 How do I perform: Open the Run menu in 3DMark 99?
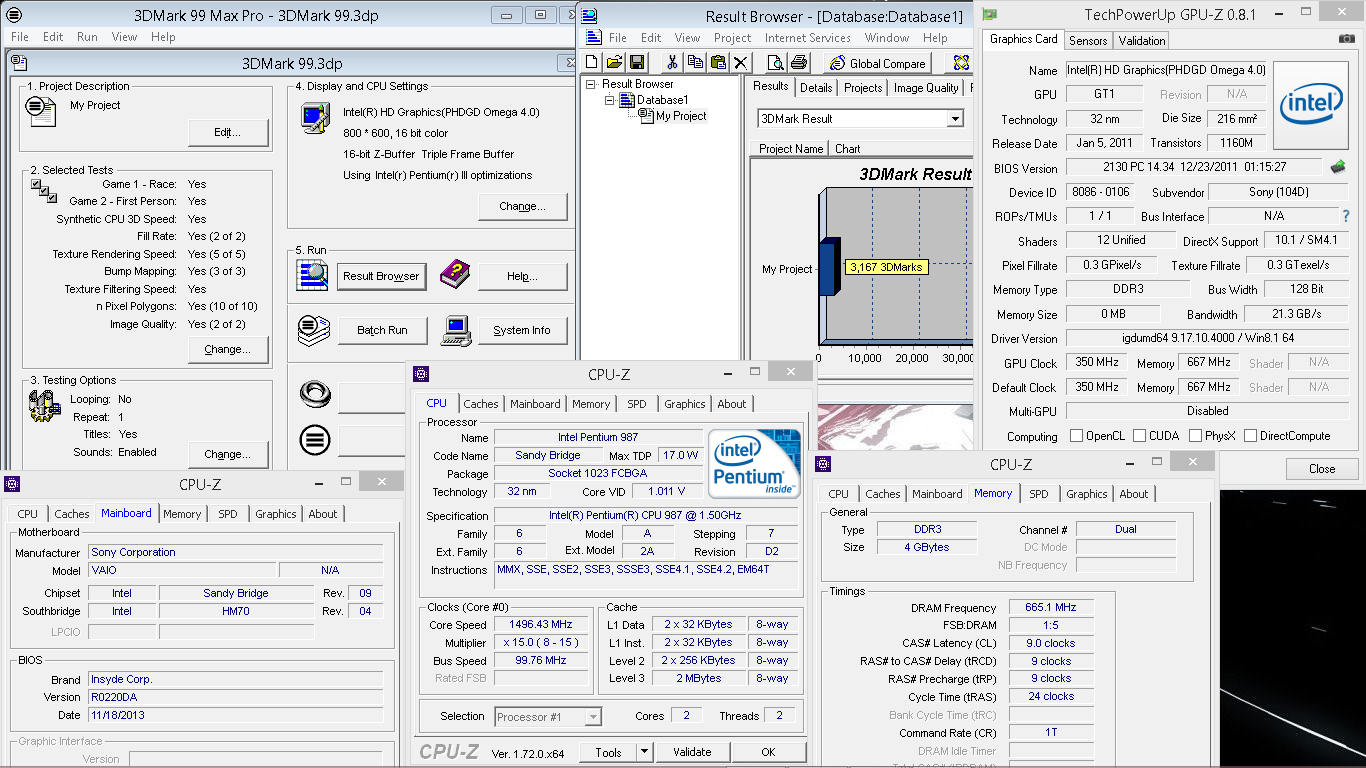point(87,37)
